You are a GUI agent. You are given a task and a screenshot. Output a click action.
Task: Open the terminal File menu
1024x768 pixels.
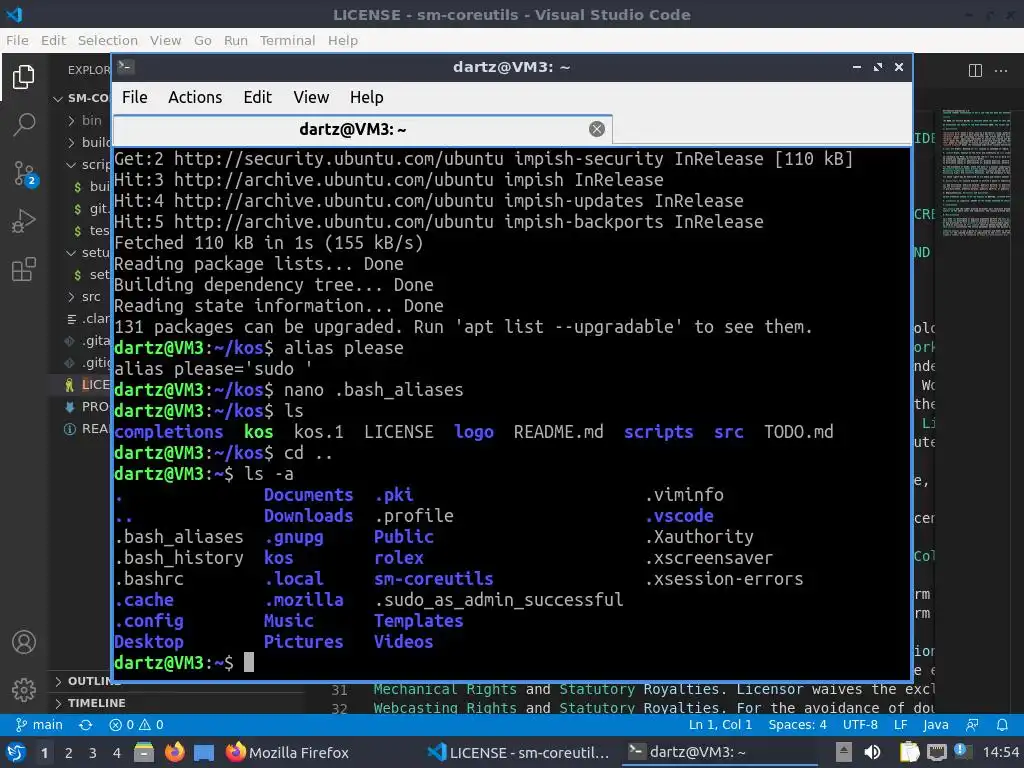click(135, 97)
